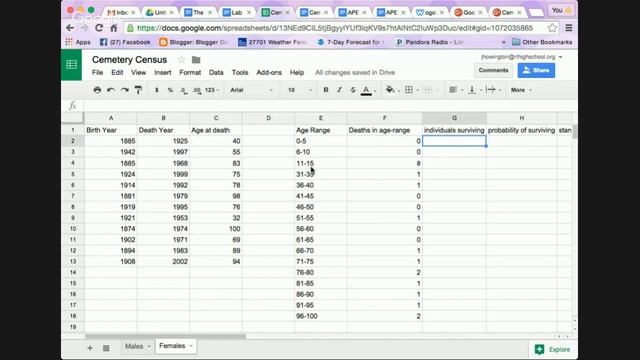This screenshot has width=640, height=360.
Task: Open the Data menu
Action: coord(216,72)
